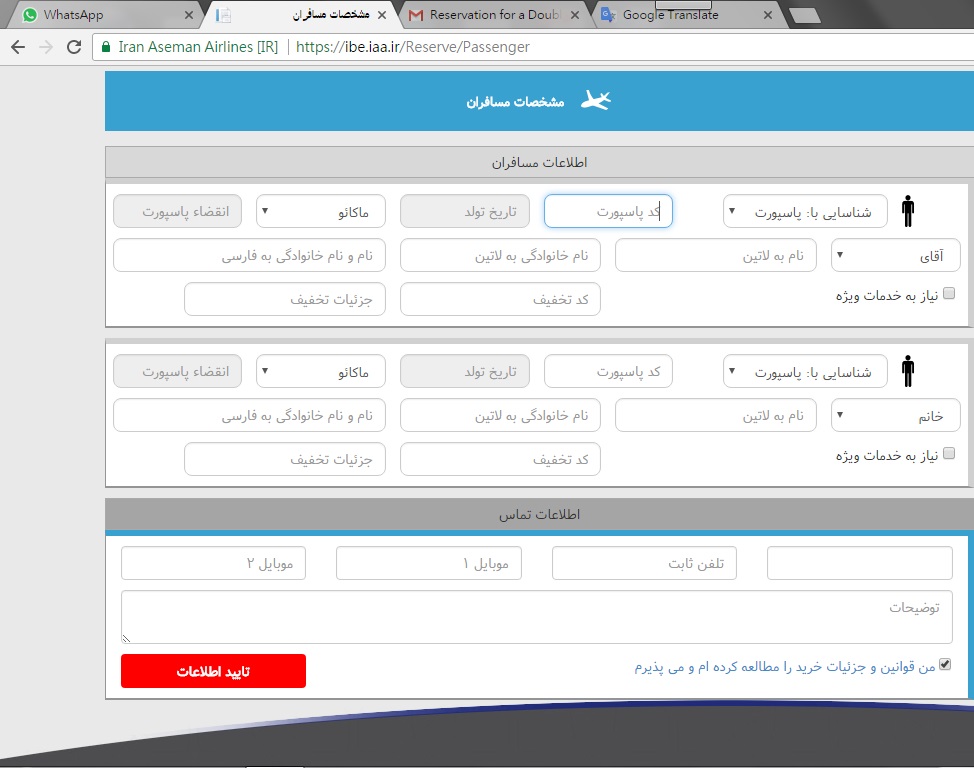The width and height of the screenshot is (974, 768).
Task: Click the red تایید اطلاعات button
Action: click(x=213, y=671)
